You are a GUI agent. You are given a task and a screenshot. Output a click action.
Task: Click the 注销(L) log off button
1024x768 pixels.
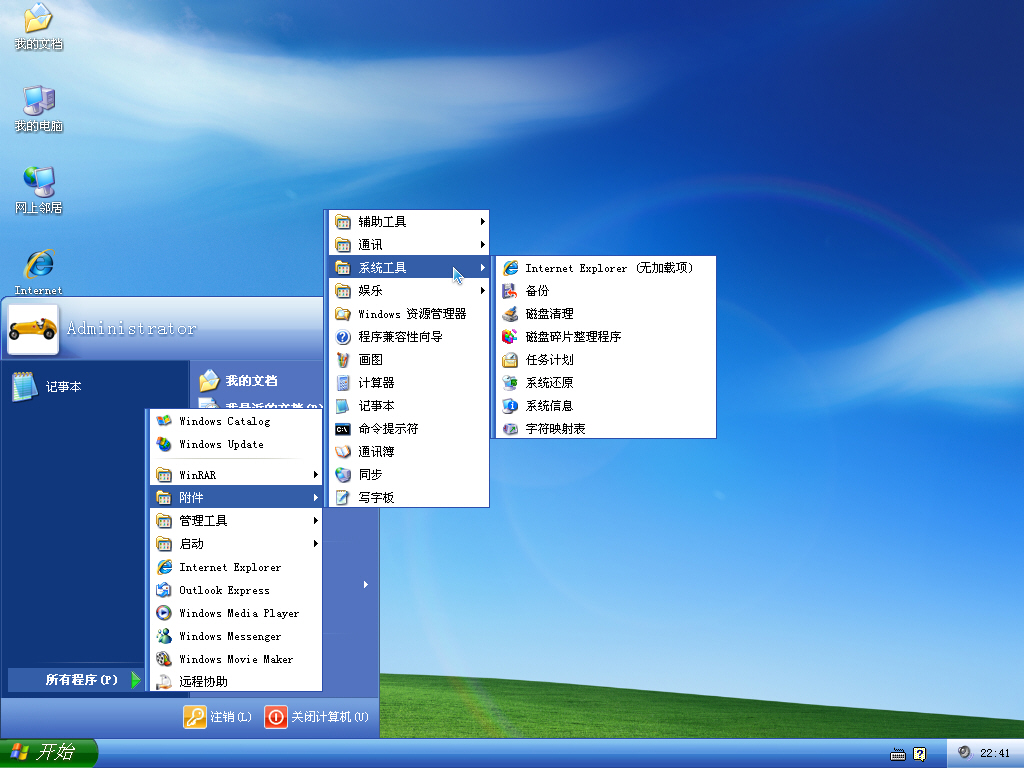click(x=217, y=716)
